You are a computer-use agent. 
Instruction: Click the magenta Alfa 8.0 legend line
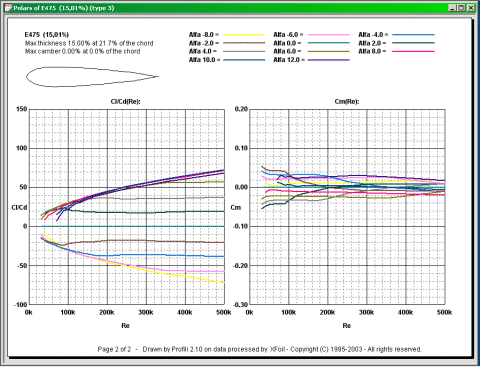(x=413, y=51)
